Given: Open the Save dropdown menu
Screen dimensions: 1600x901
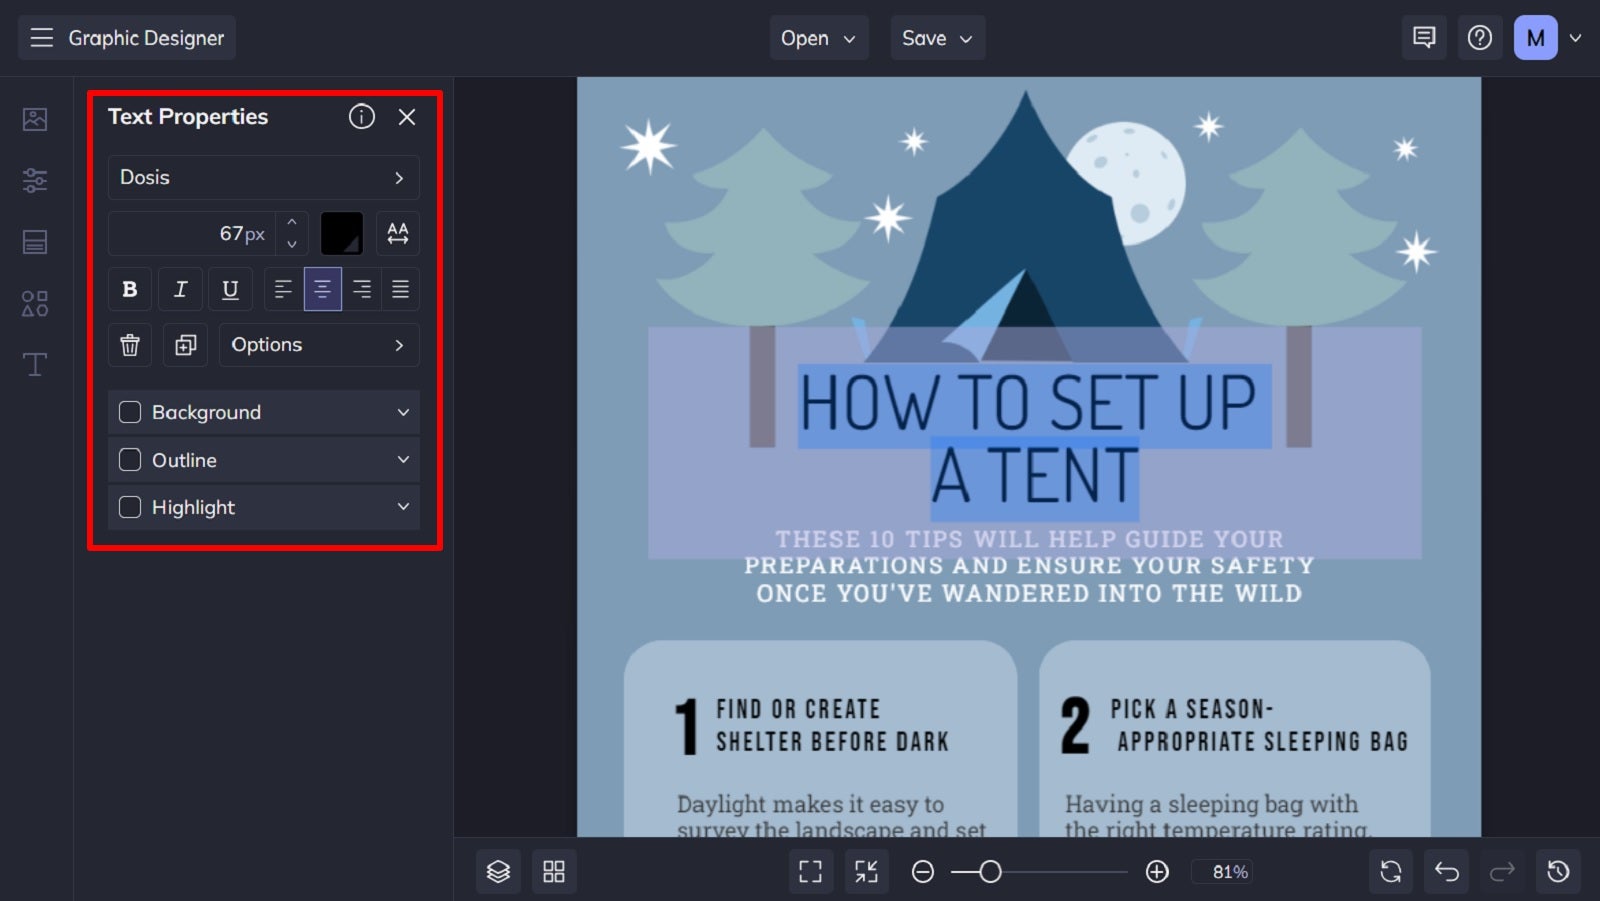Looking at the screenshot, I should click(x=937, y=37).
